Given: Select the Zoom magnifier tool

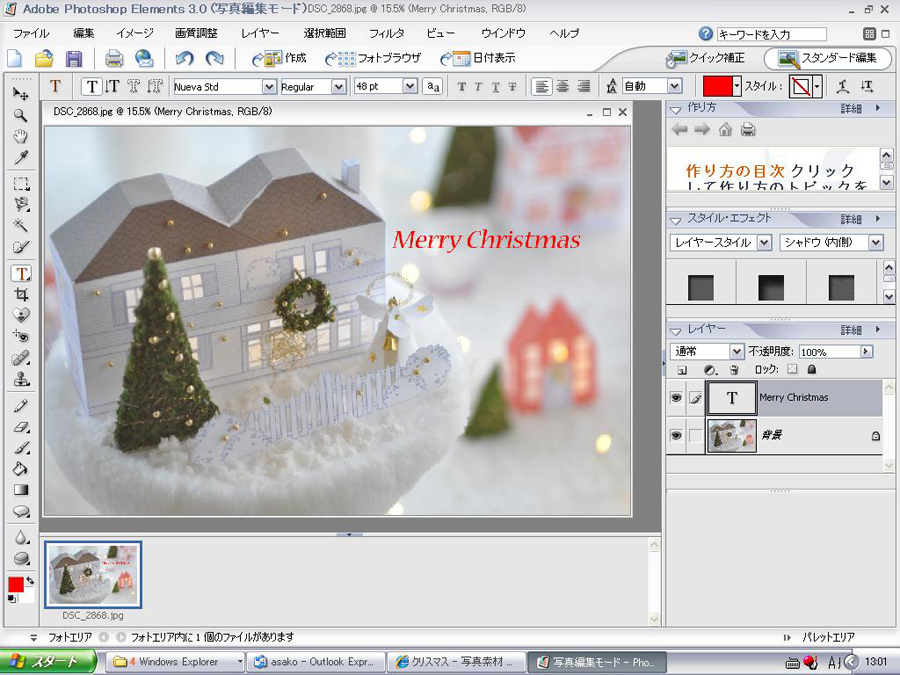Looking at the screenshot, I should 20,115.
